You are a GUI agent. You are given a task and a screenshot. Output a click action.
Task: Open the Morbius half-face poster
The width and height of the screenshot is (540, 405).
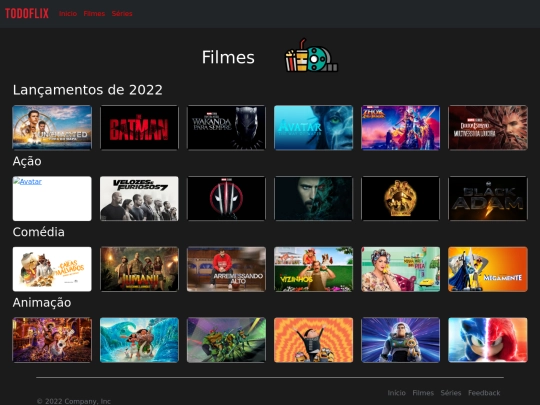(313, 198)
